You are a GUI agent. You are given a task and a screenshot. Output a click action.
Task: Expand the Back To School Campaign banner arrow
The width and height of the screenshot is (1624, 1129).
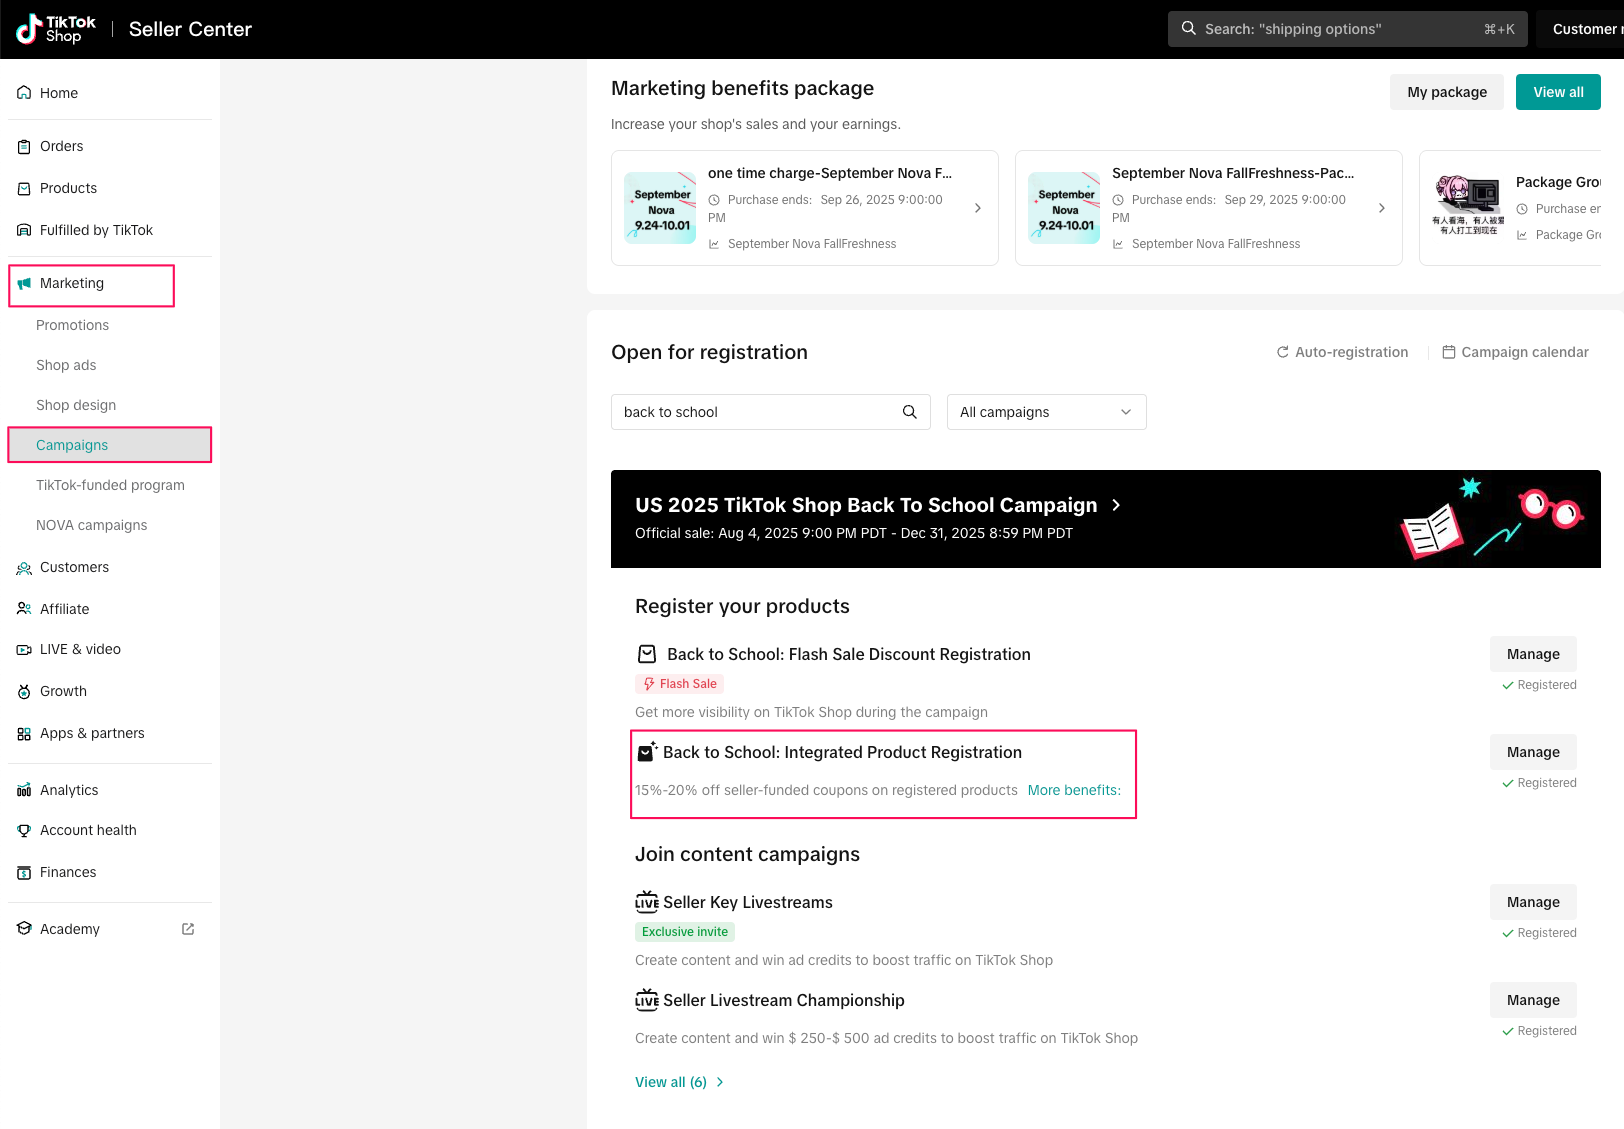coord(1116,505)
